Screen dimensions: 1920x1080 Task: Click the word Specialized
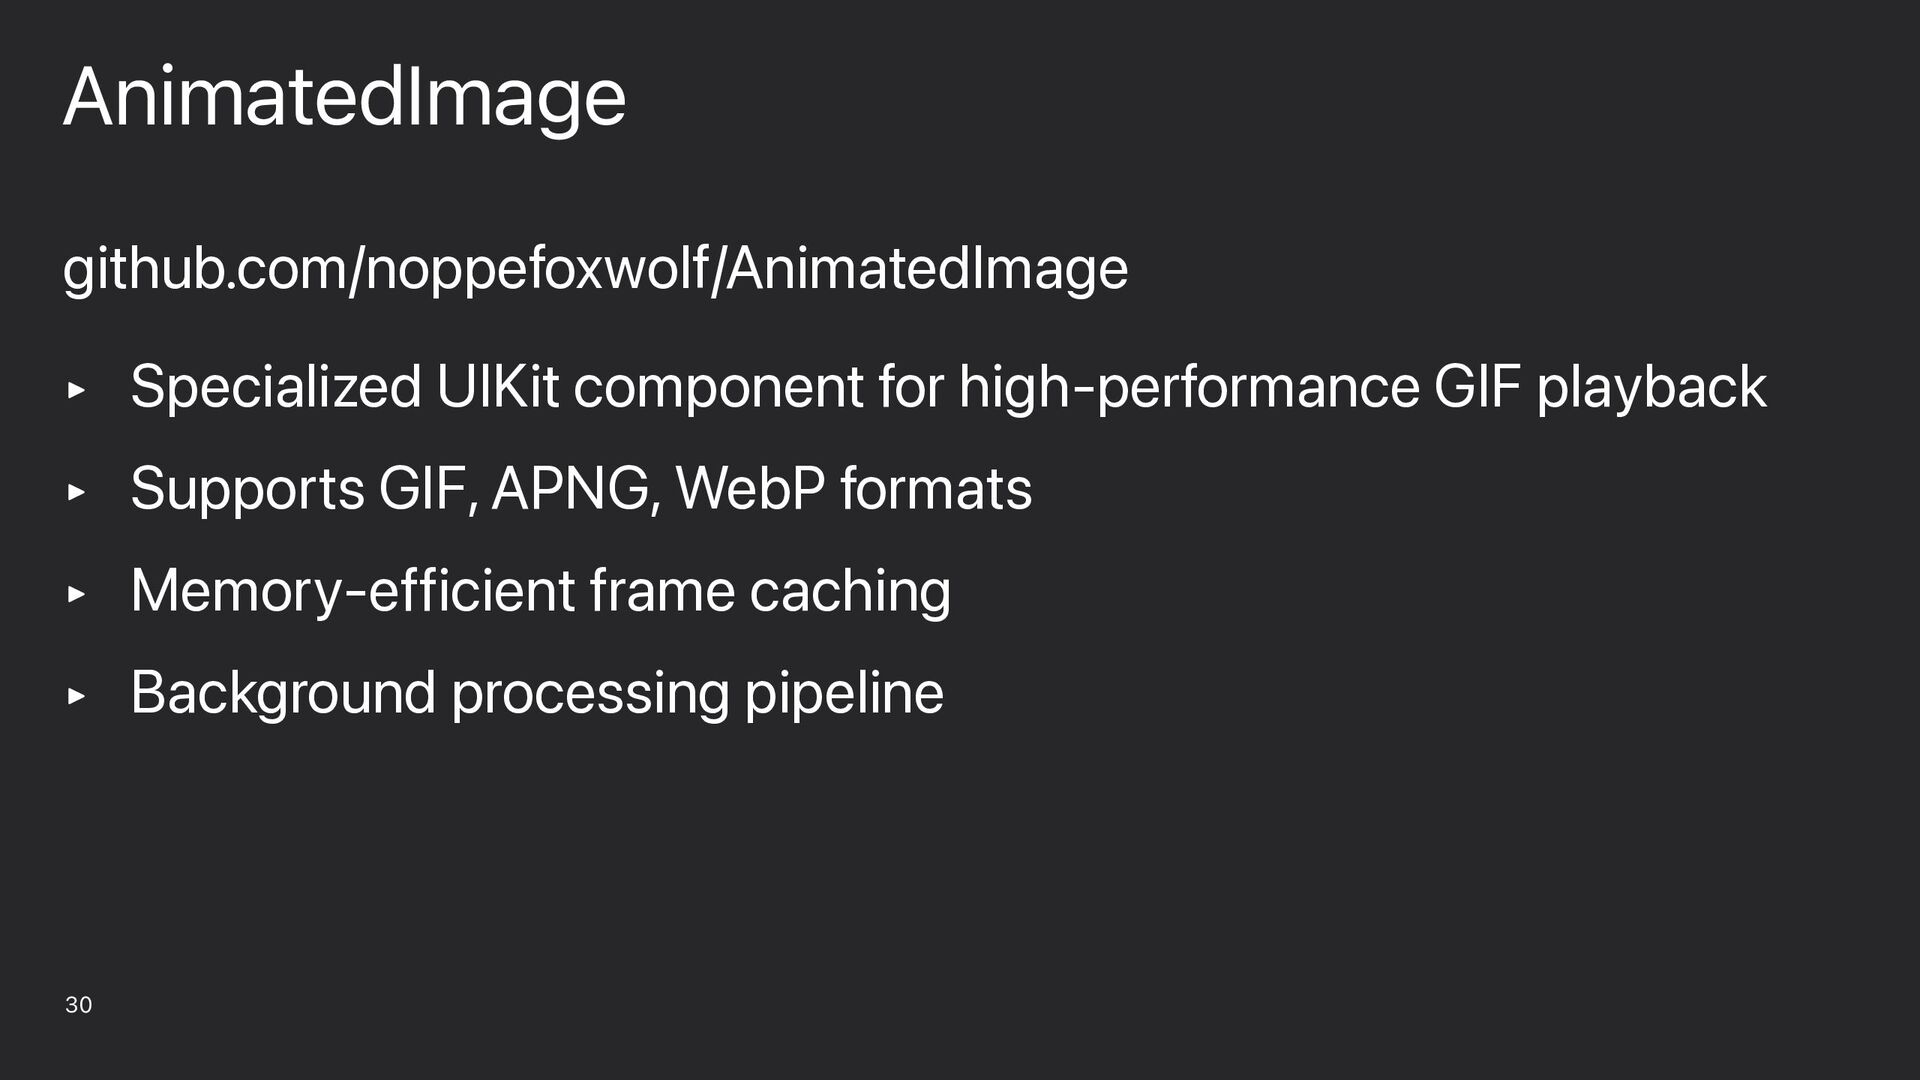pos(276,389)
